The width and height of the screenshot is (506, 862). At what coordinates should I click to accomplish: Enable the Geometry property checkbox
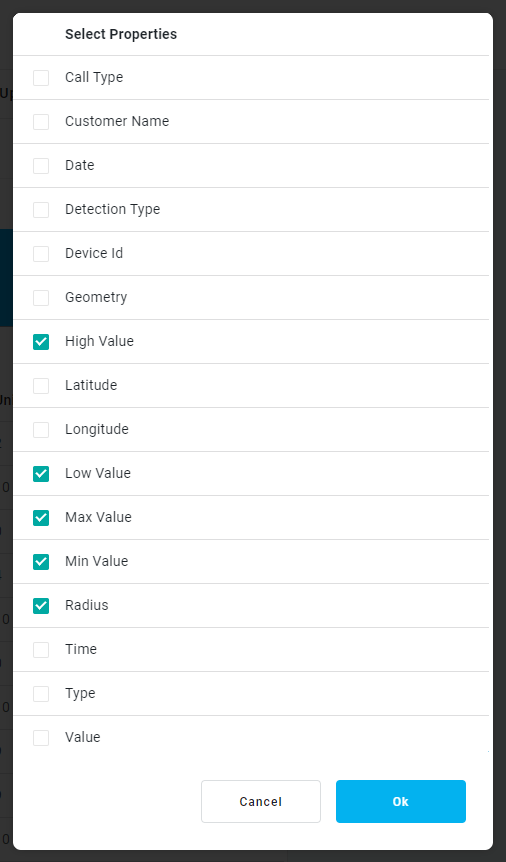point(41,298)
